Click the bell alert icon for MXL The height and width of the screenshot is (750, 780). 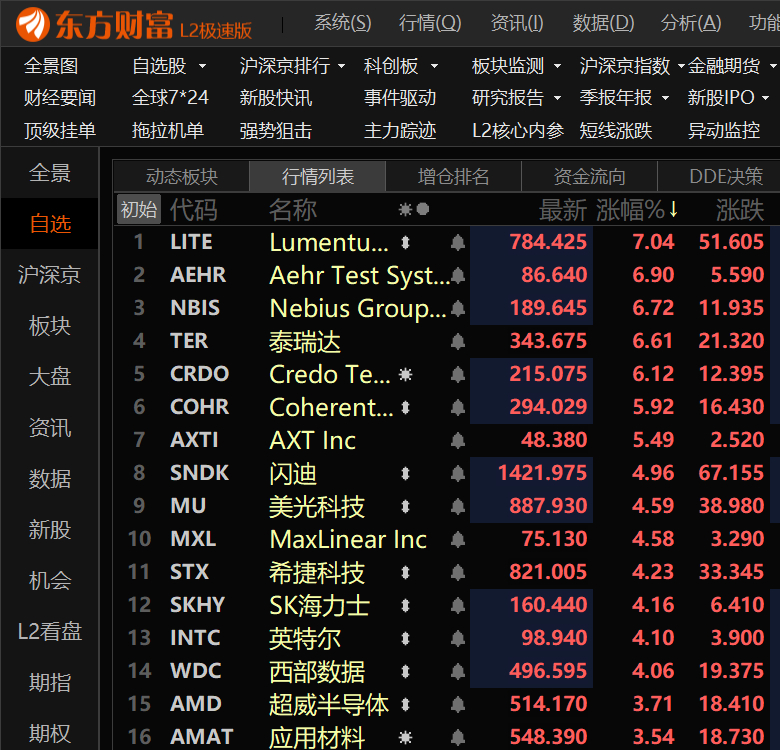[x=458, y=539]
